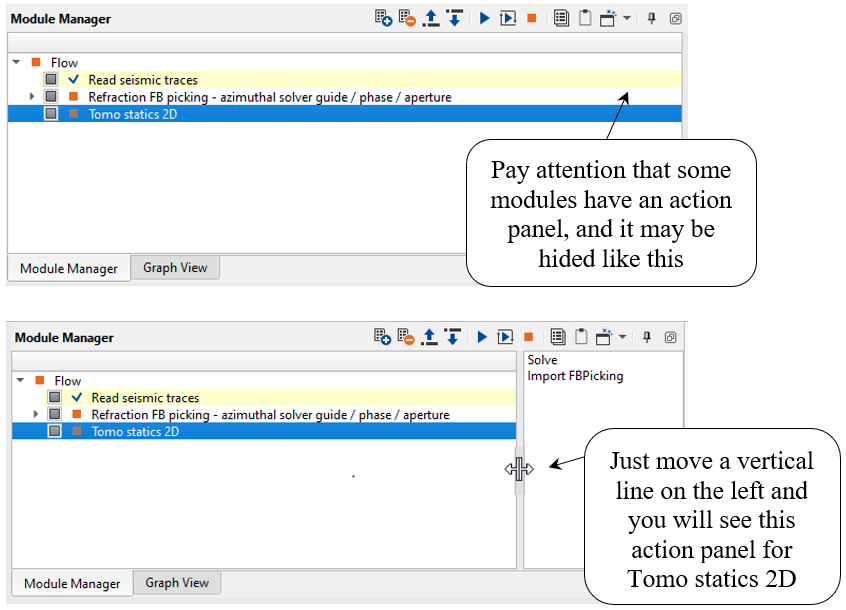Click clipboard paste icon in bottom panel toolbar
Image resolution: width=846 pixels, height=610 pixels.
coord(583,337)
